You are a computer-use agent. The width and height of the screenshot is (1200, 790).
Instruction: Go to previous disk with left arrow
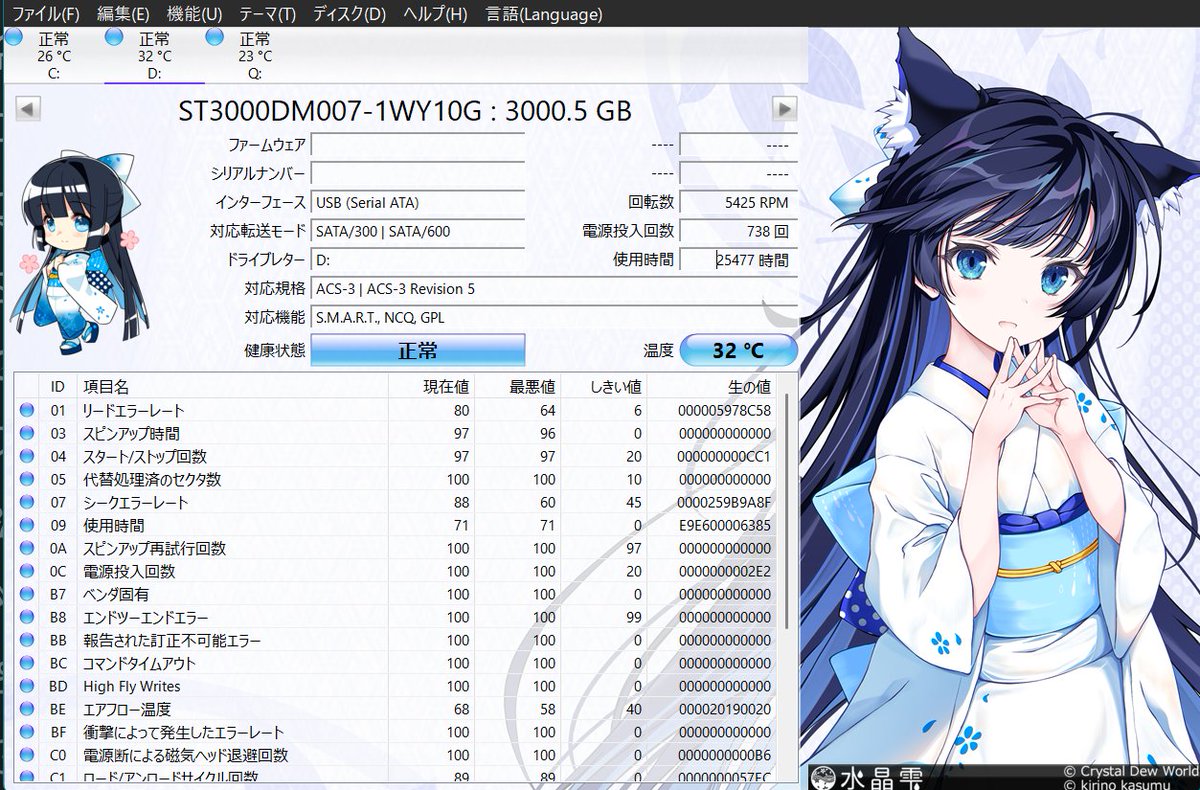click(x=28, y=108)
